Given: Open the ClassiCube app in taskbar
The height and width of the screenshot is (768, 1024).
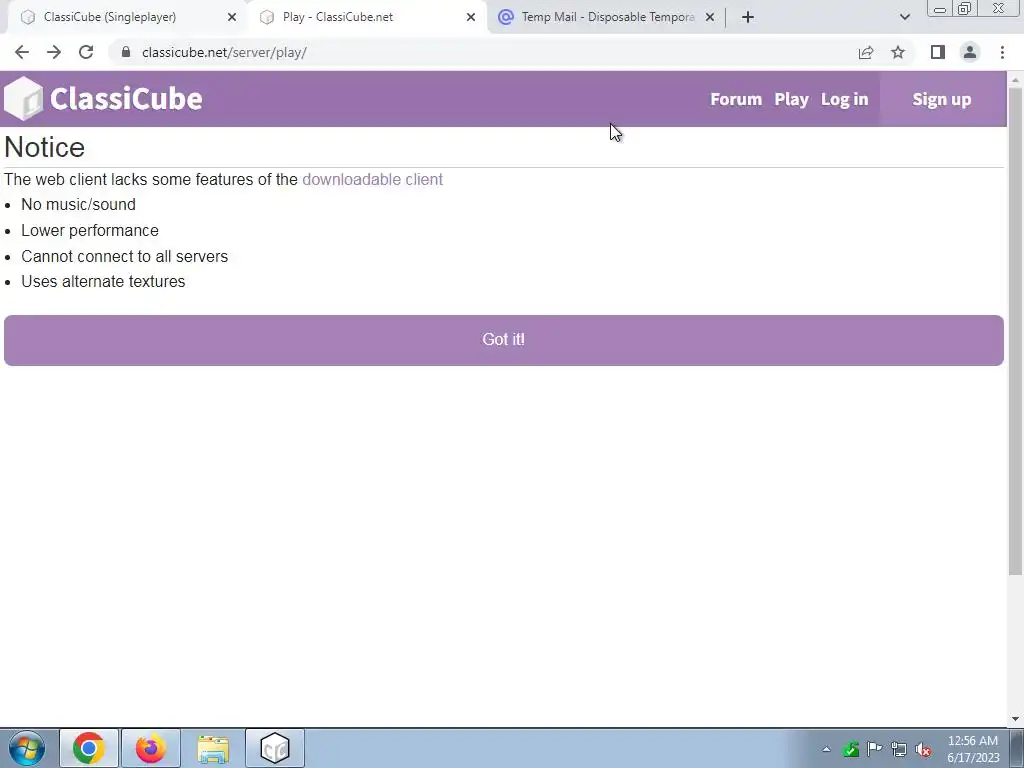Looking at the screenshot, I should (x=275, y=748).
